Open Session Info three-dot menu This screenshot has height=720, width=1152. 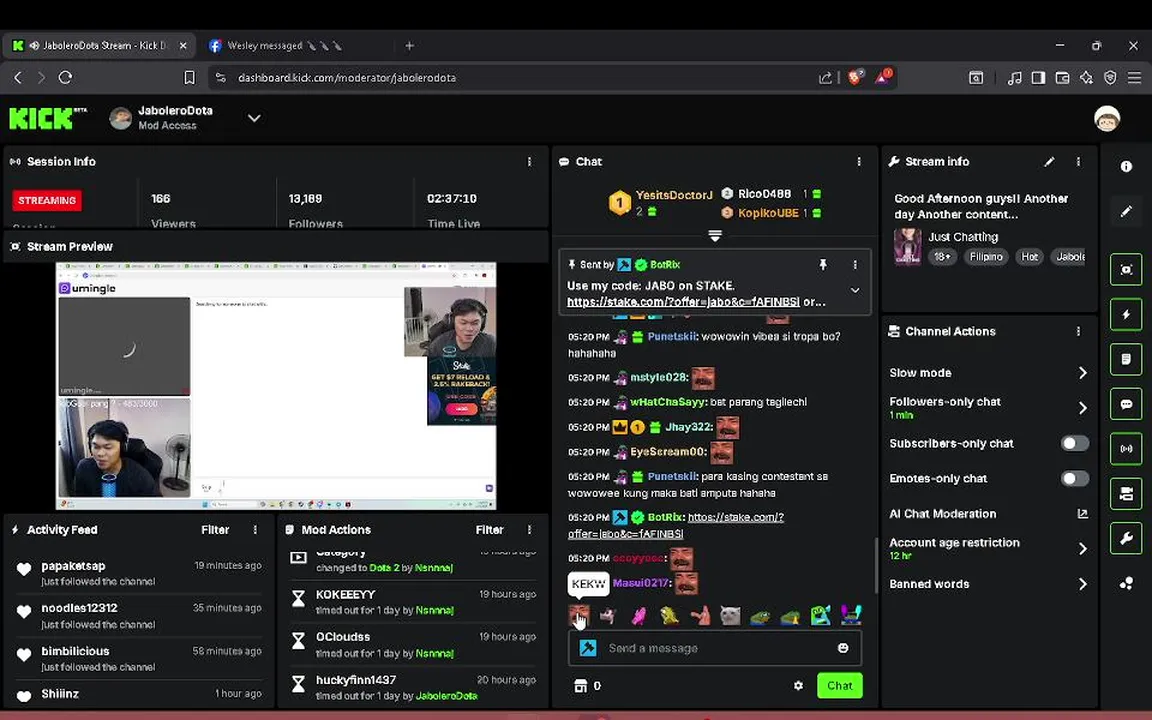pyautogui.click(x=529, y=162)
